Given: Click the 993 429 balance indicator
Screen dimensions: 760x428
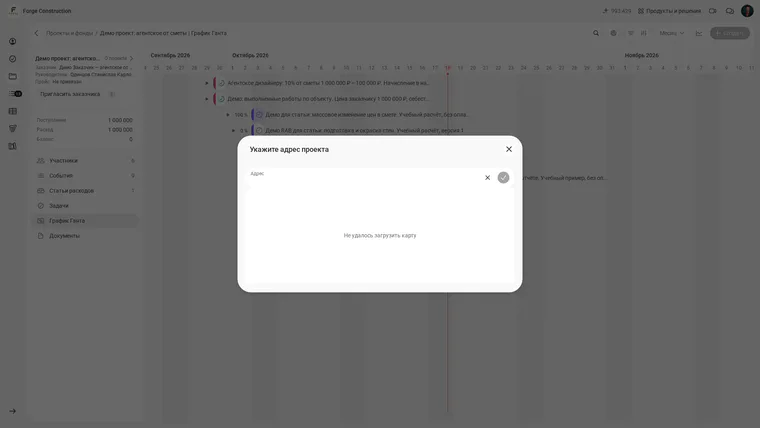Looking at the screenshot, I should click(x=617, y=11).
